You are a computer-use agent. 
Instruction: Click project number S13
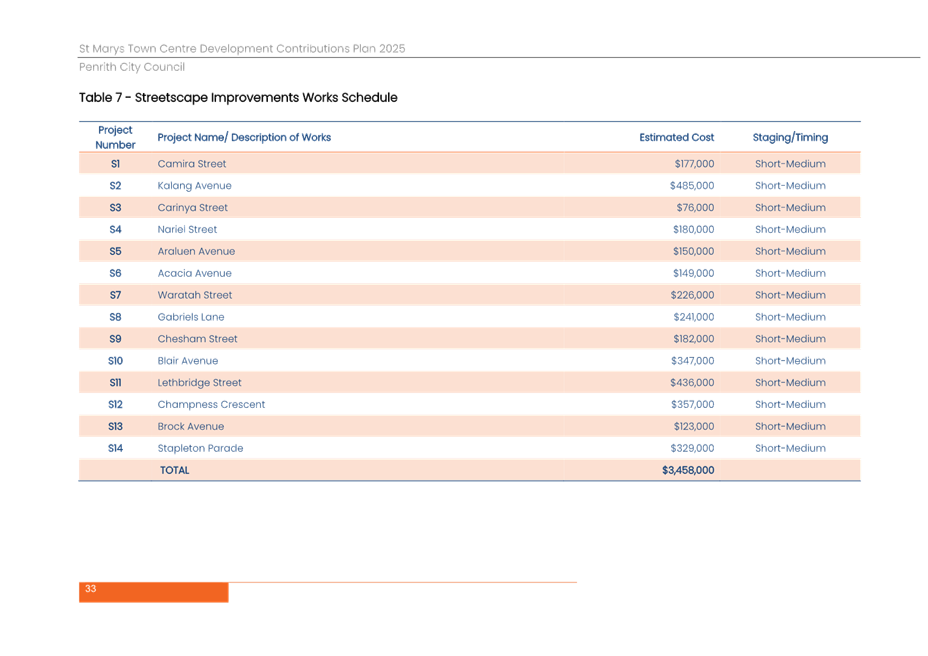point(115,427)
